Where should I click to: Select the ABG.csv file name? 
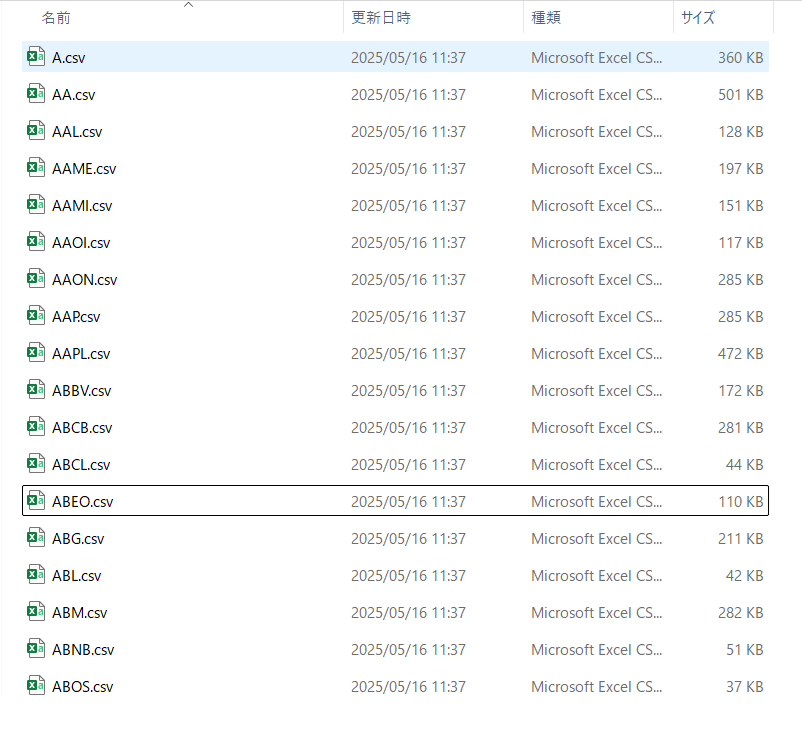tap(78, 539)
